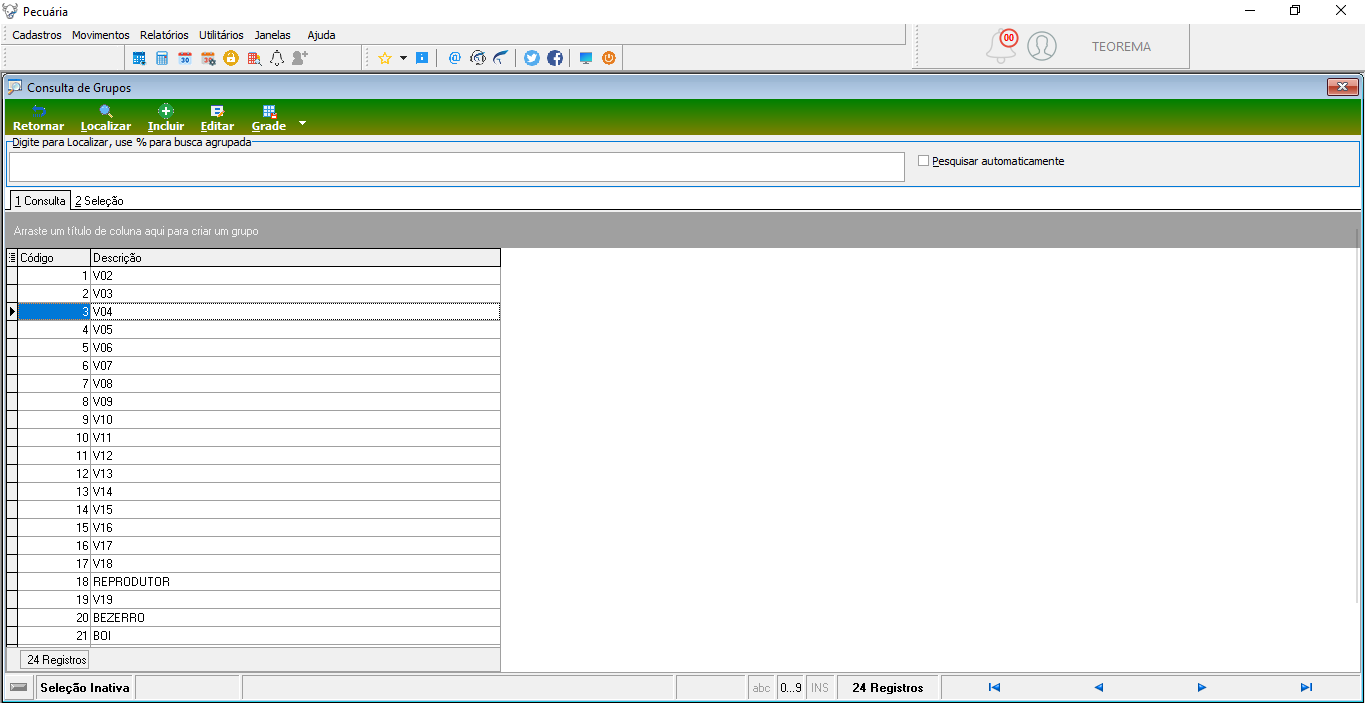1365x703 pixels.
Task: Click the Retornar button
Action: (38, 118)
